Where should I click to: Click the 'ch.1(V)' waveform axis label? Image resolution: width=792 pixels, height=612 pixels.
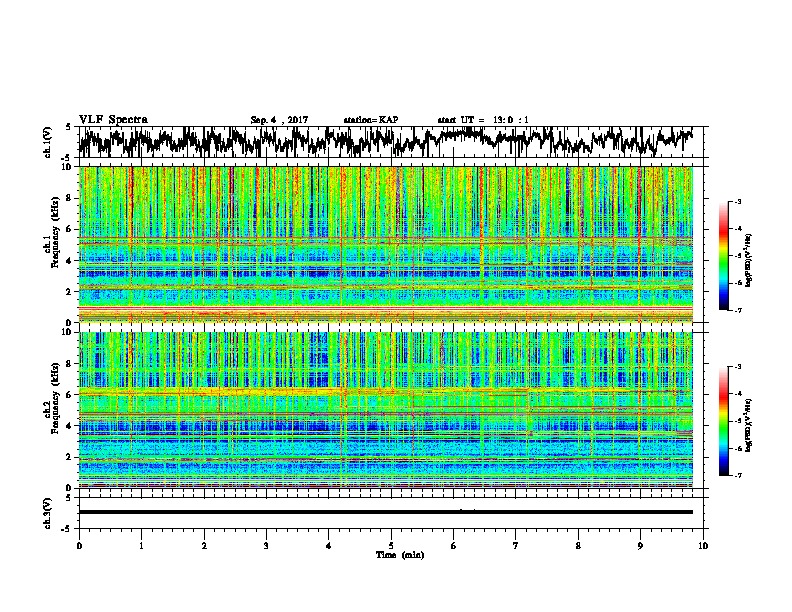(x=48, y=142)
